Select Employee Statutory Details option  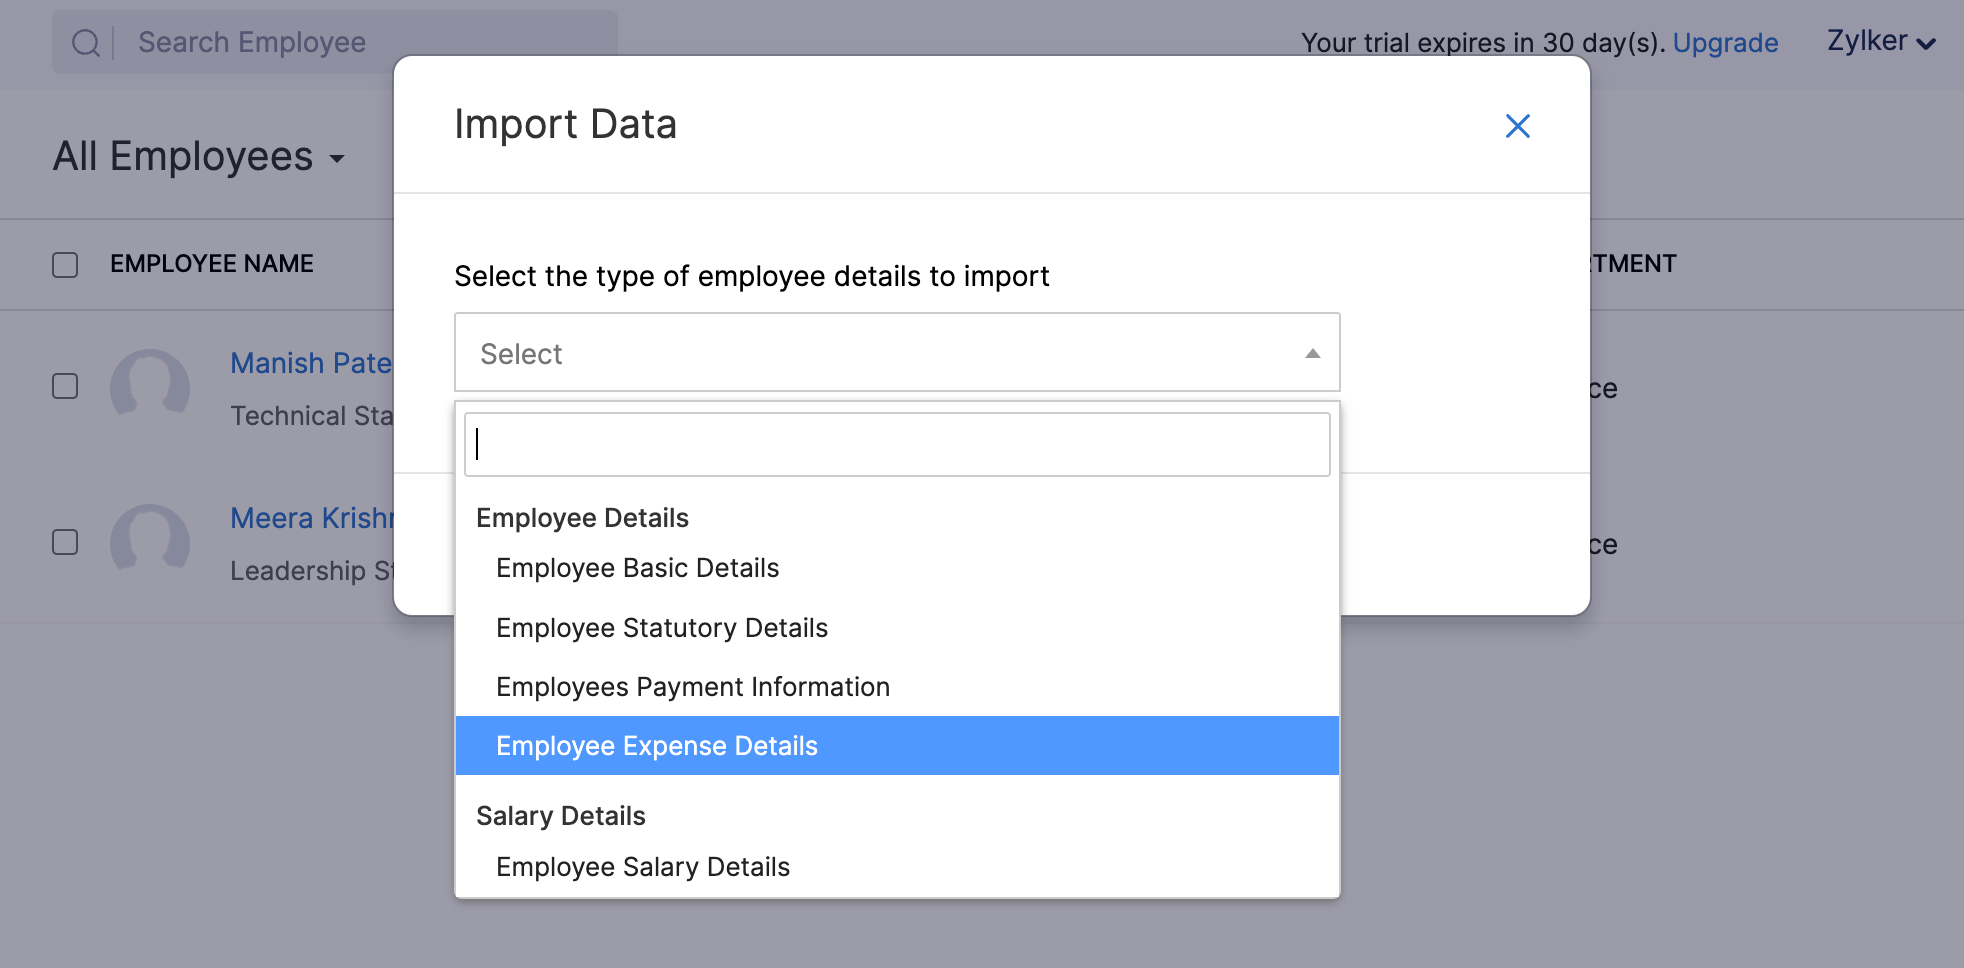click(x=662, y=627)
